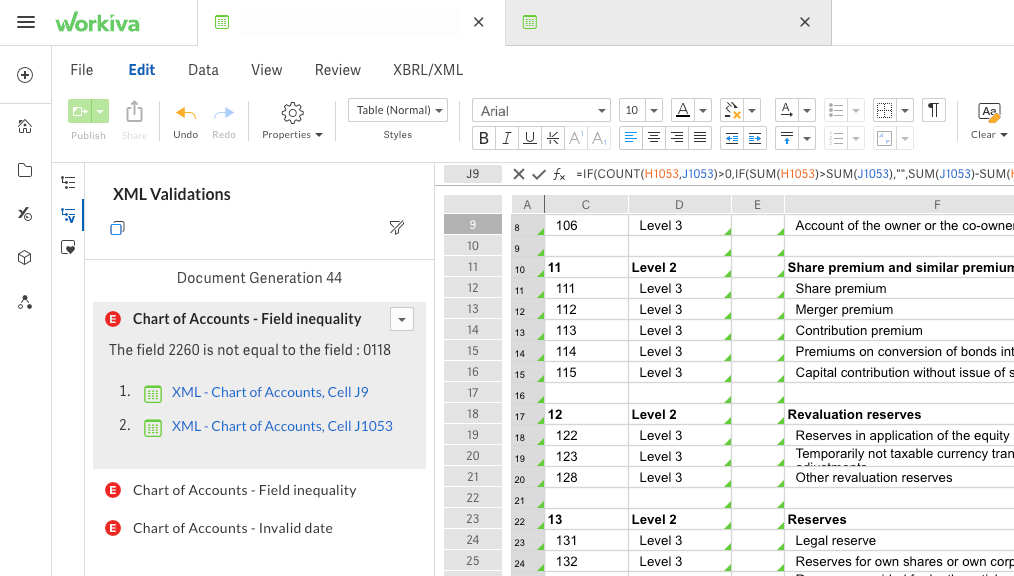Open the Arial font dropdown
Image resolution: width=1014 pixels, height=576 pixels.
pyautogui.click(x=541, y=111)
